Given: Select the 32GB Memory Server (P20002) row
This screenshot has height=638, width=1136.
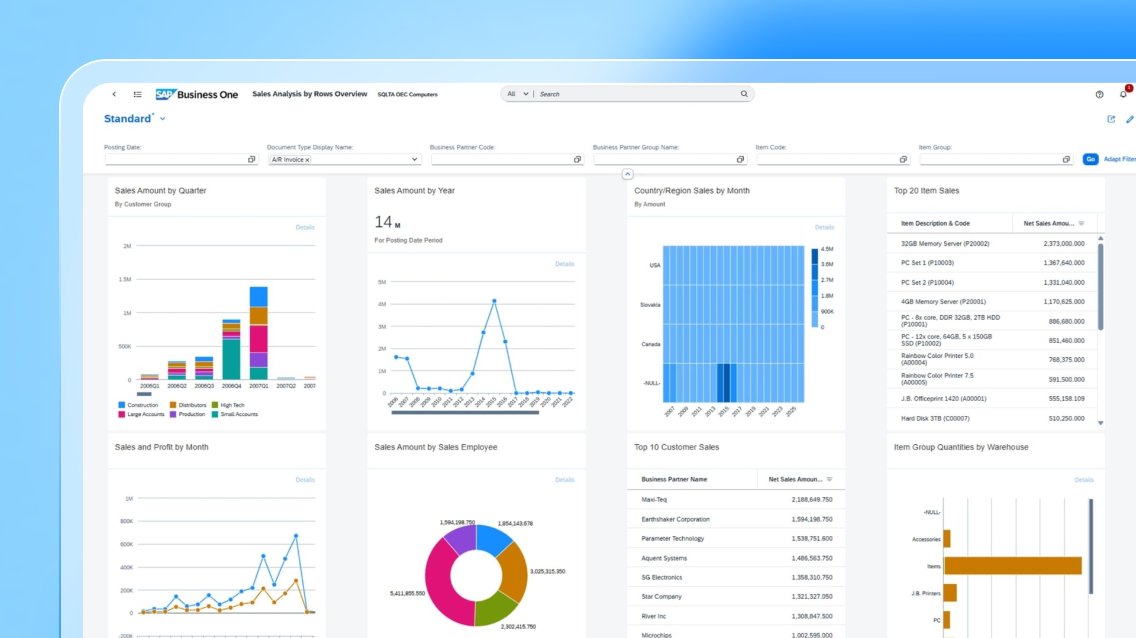Looking at the screenshot, I should pyautogui.click(x=993, y=244).
